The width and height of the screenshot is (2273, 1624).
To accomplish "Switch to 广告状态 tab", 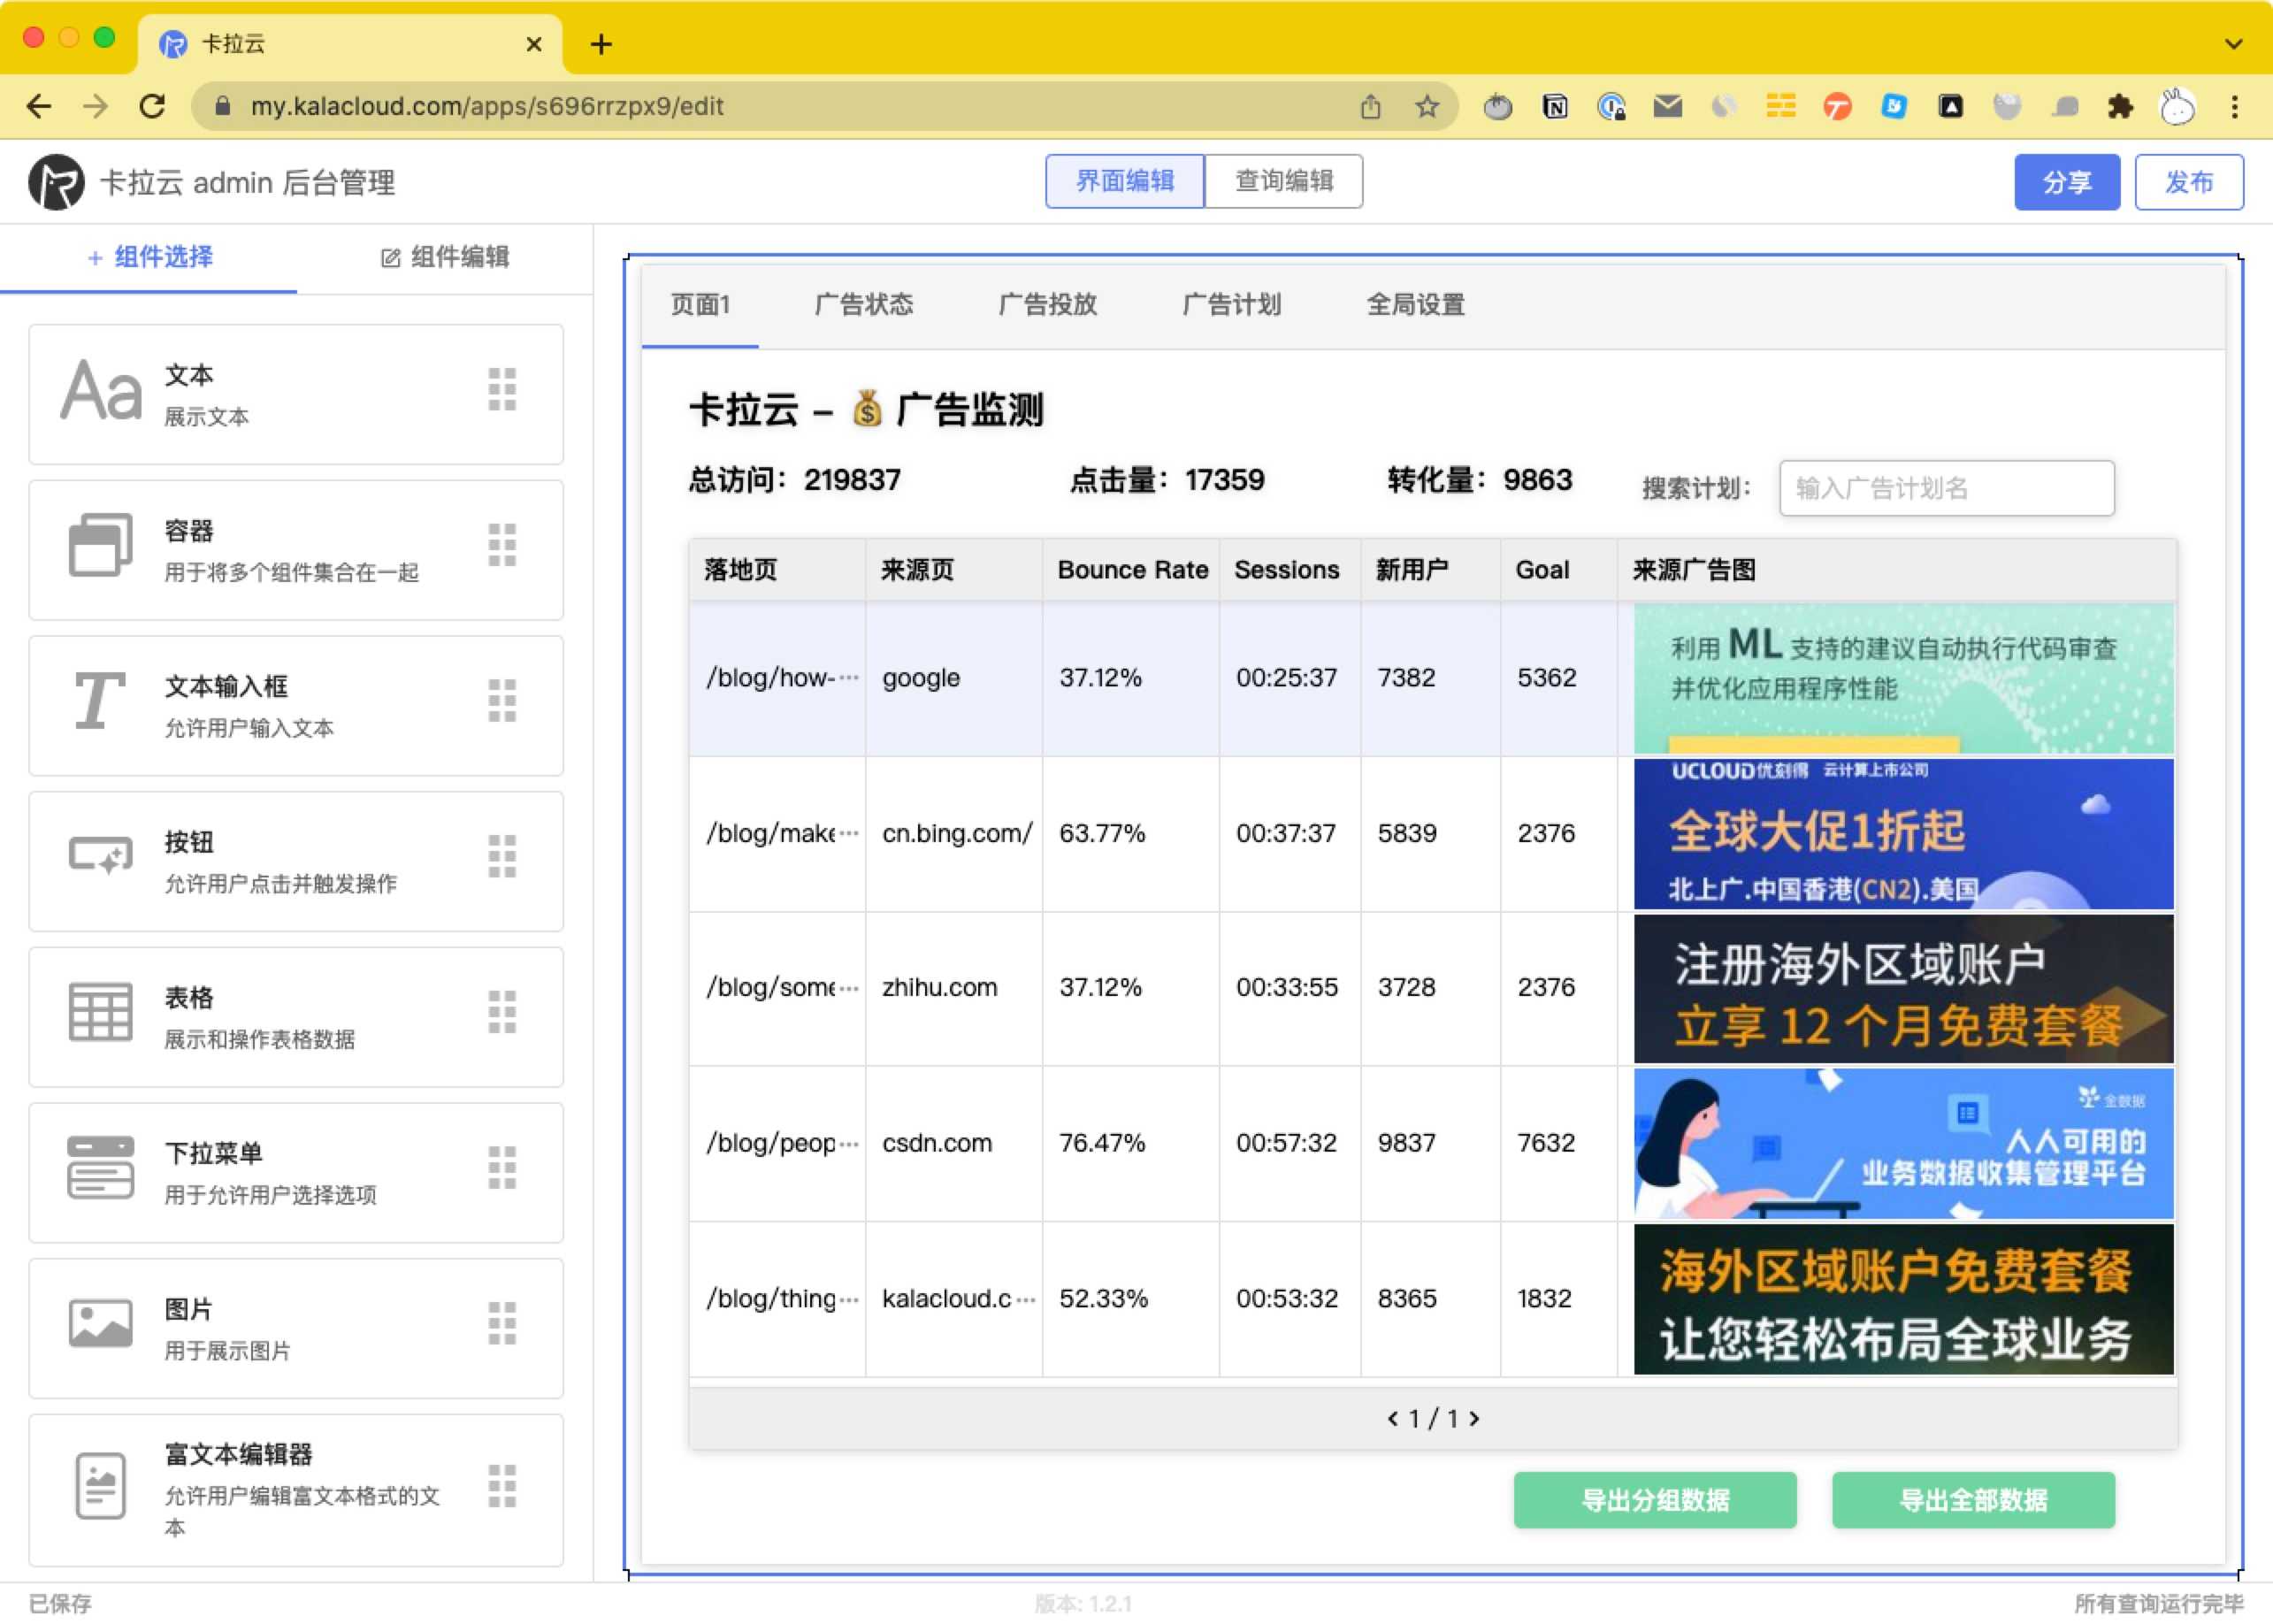I will [x=863, y=304].
